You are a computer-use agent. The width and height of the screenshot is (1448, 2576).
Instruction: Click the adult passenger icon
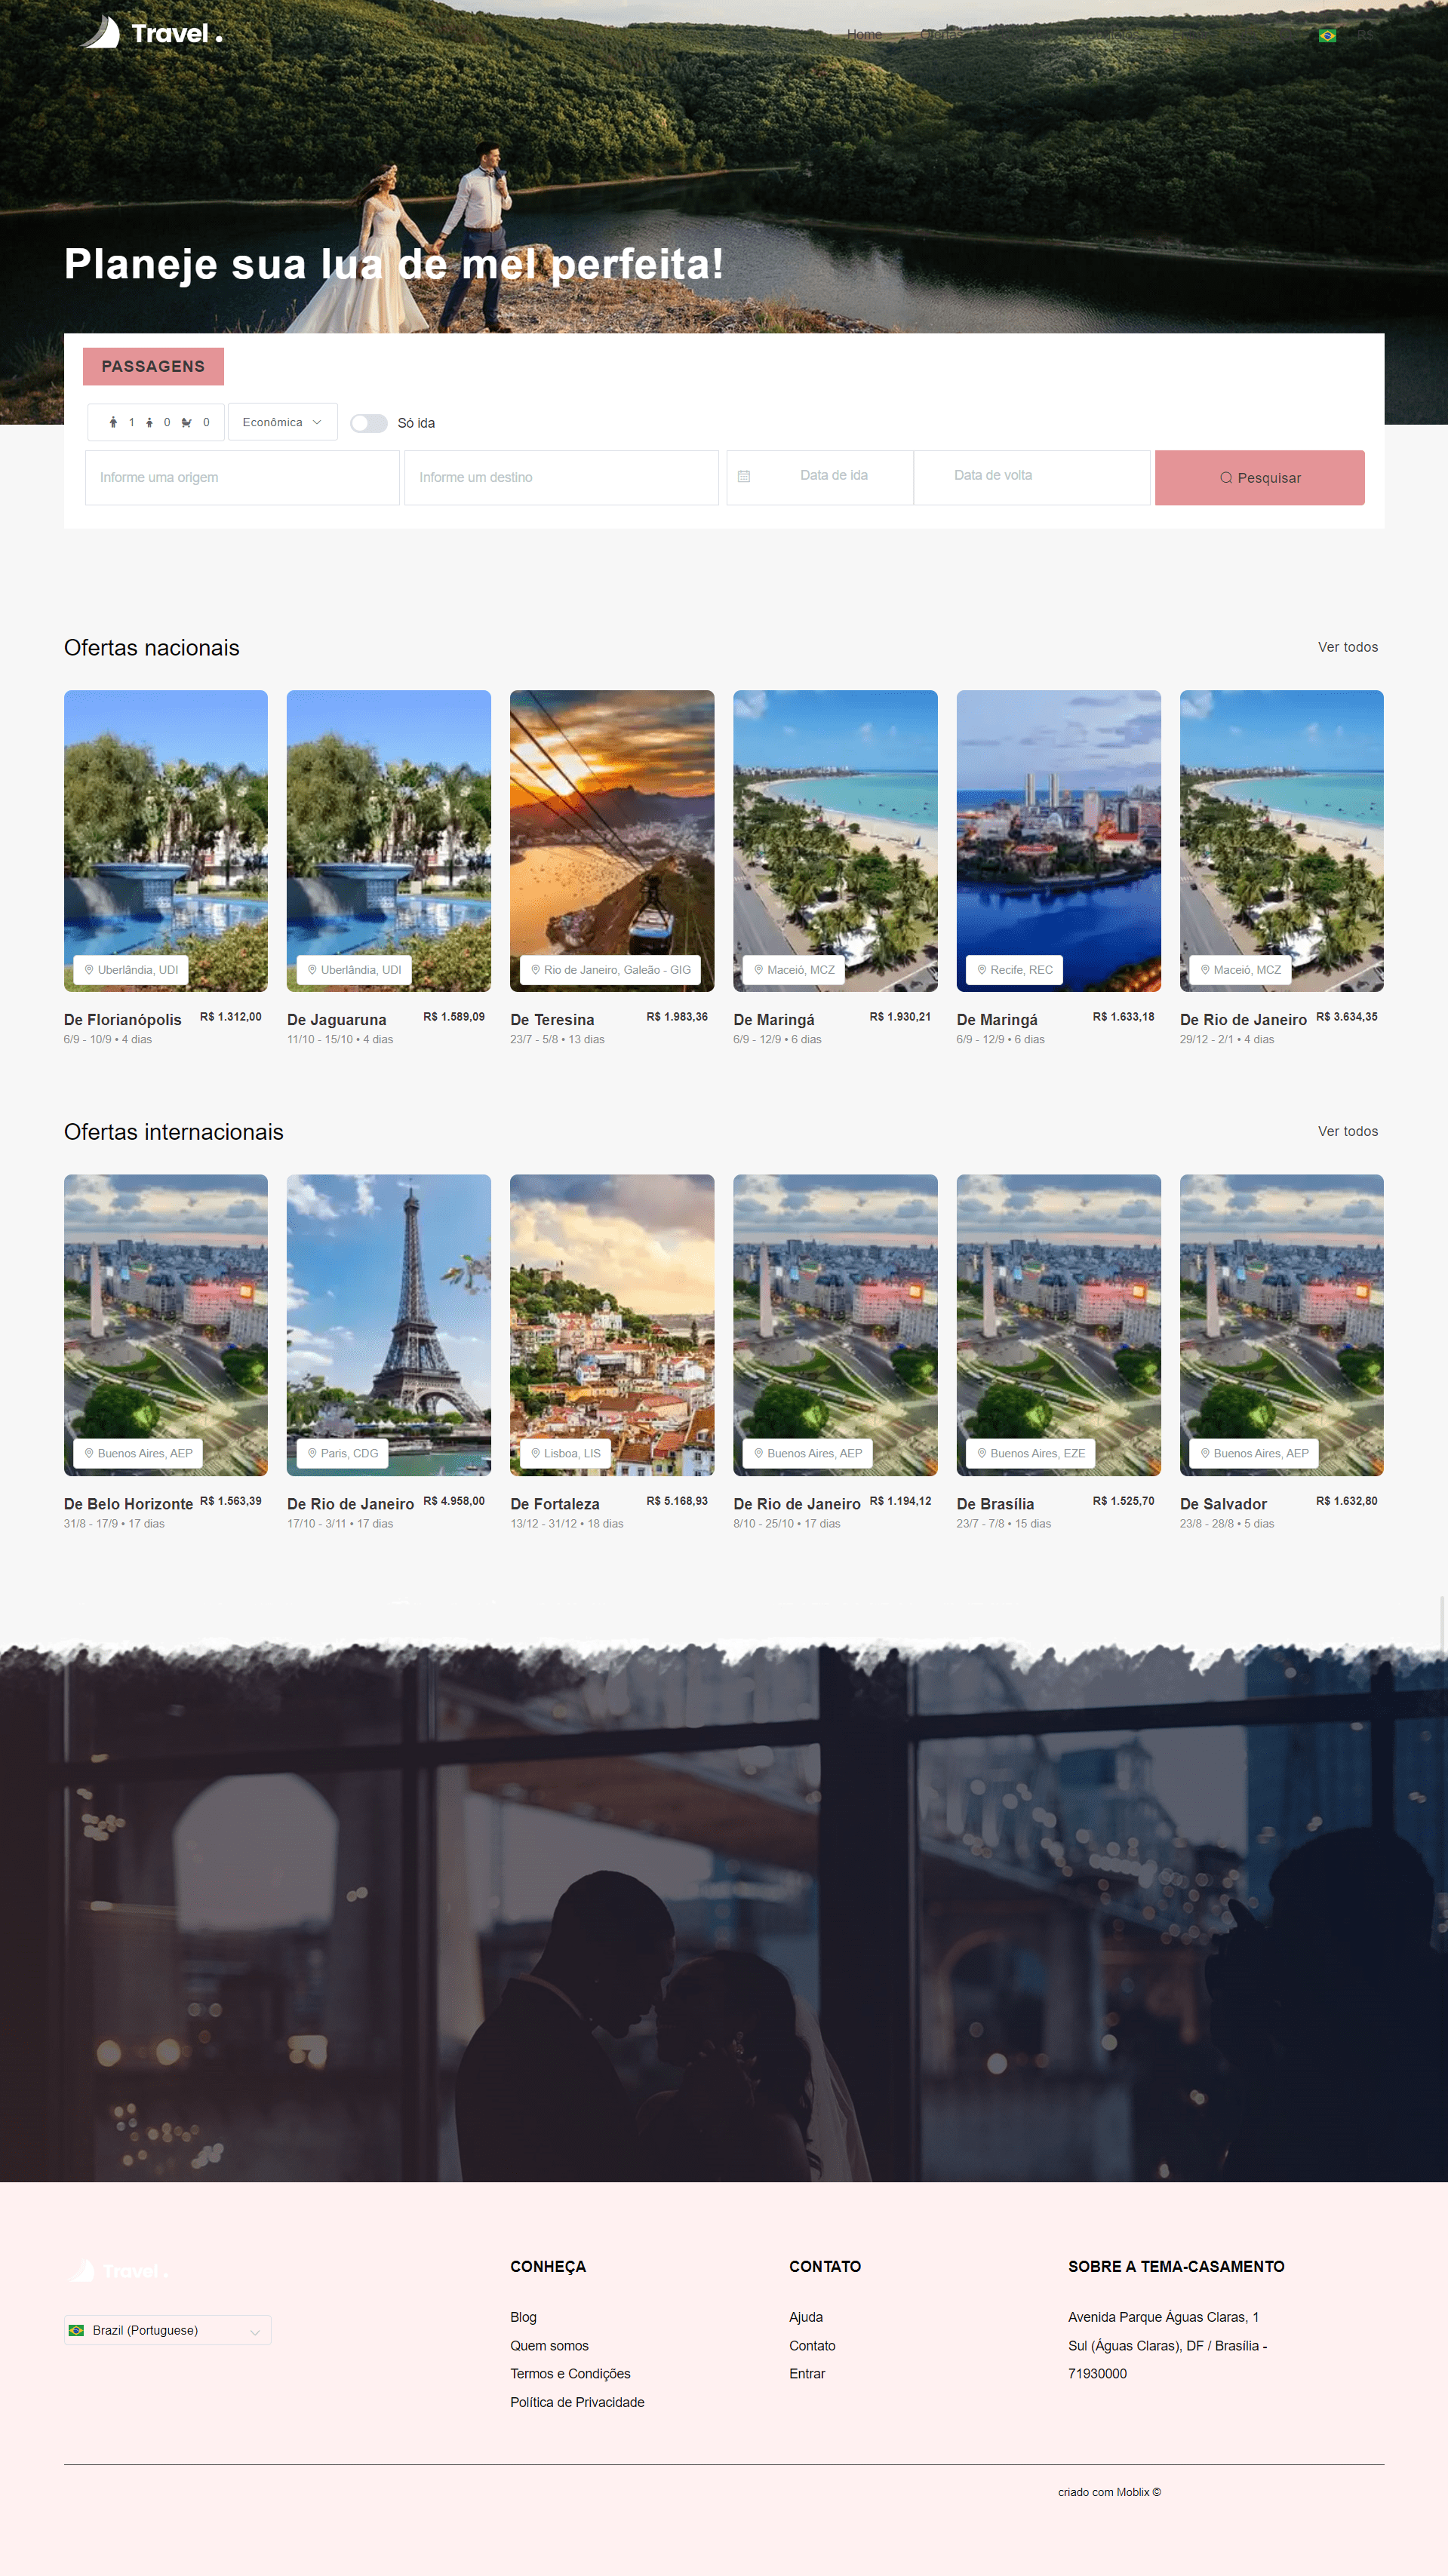(113, 423)
